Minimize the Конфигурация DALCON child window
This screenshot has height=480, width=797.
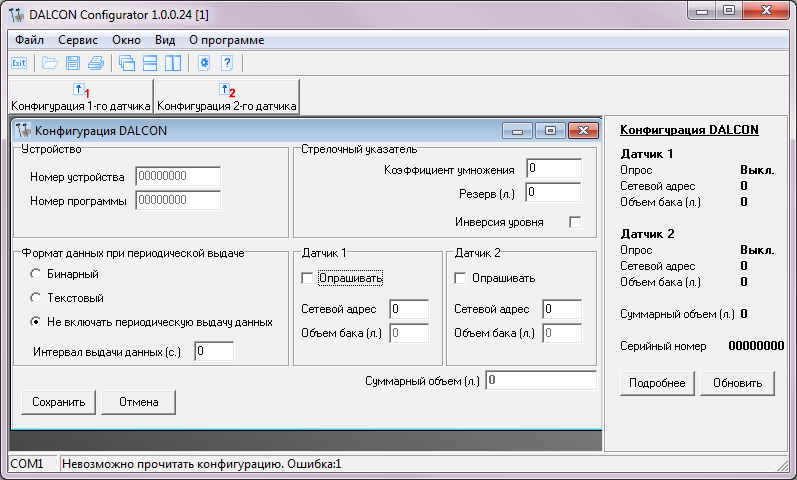click(x=517, y=131)
